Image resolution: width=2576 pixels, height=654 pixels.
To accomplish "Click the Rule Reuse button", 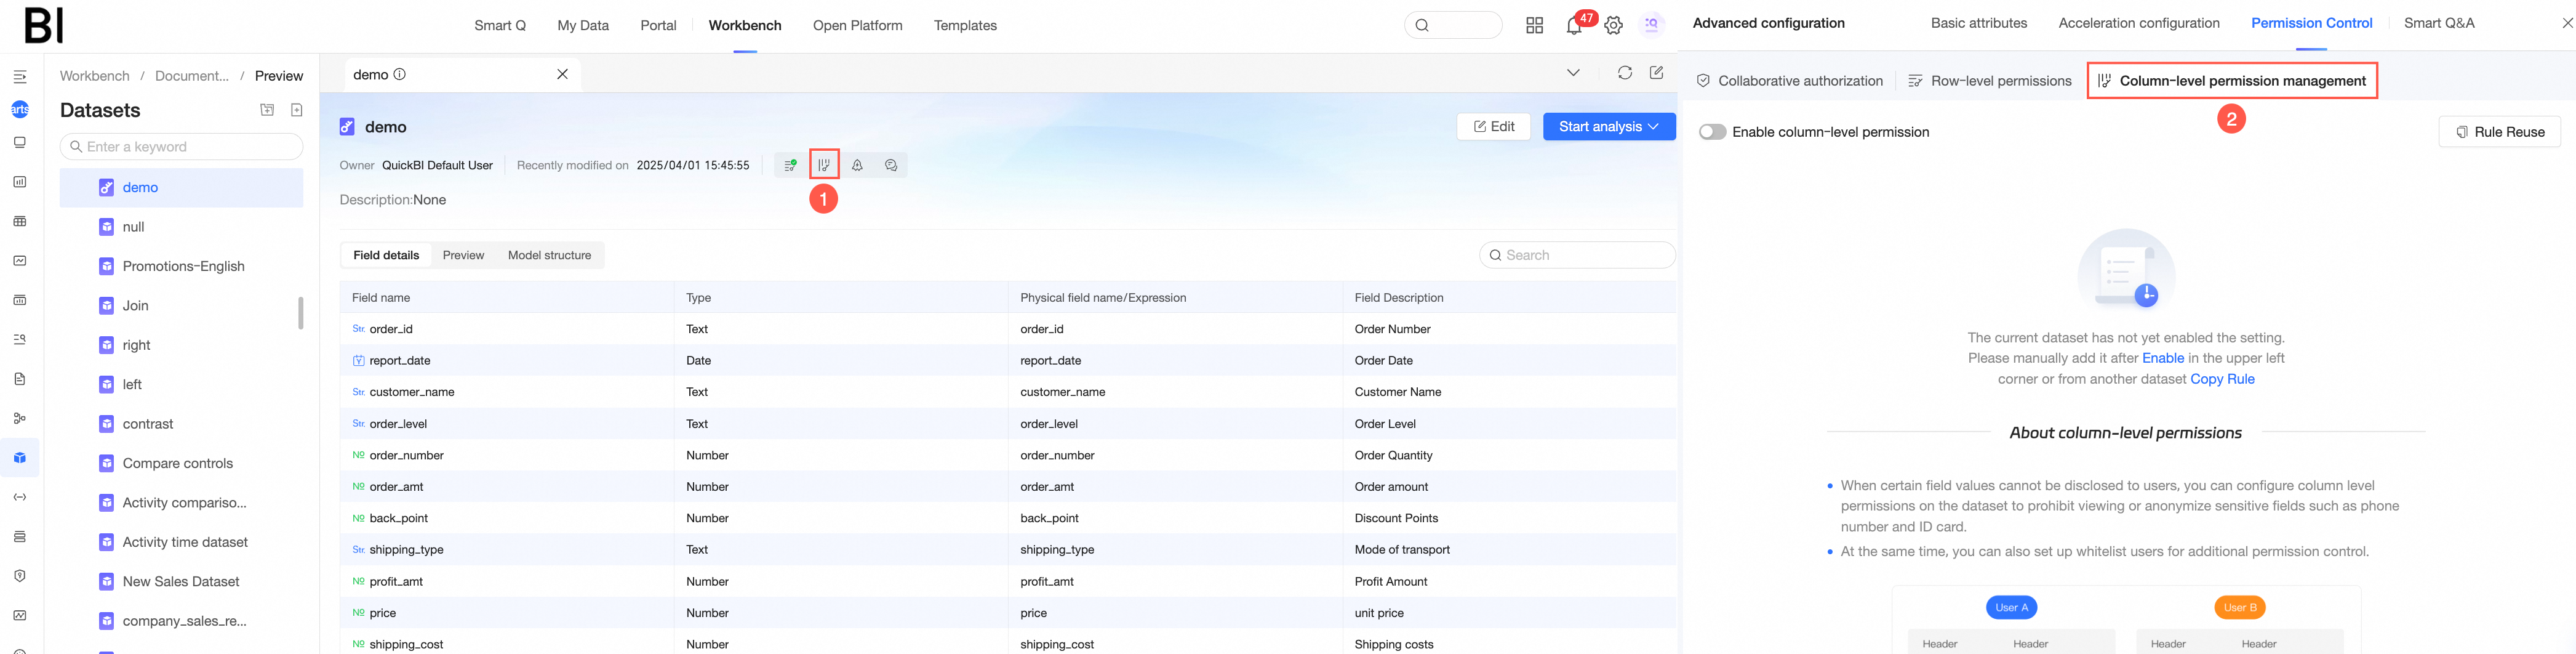I will point(2499,132).
